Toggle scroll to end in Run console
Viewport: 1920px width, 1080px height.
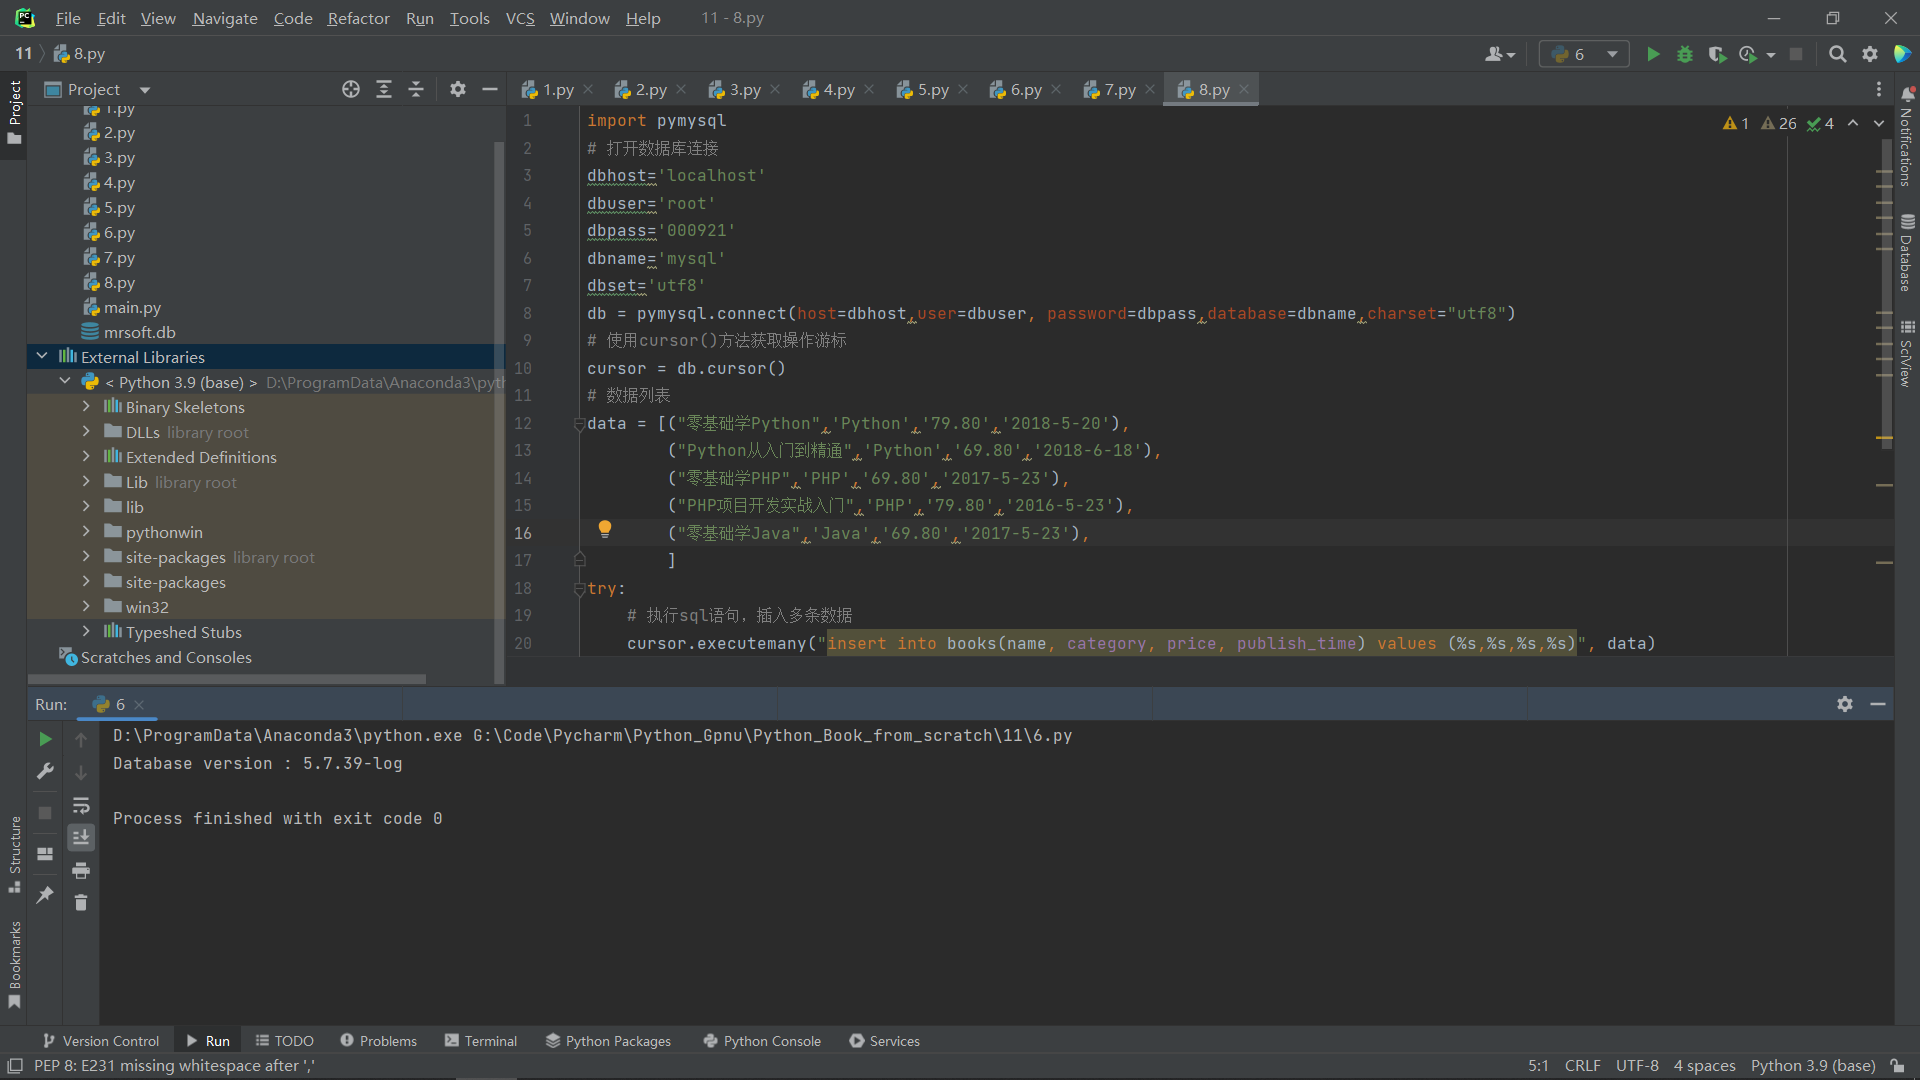[x=81, y=837]
